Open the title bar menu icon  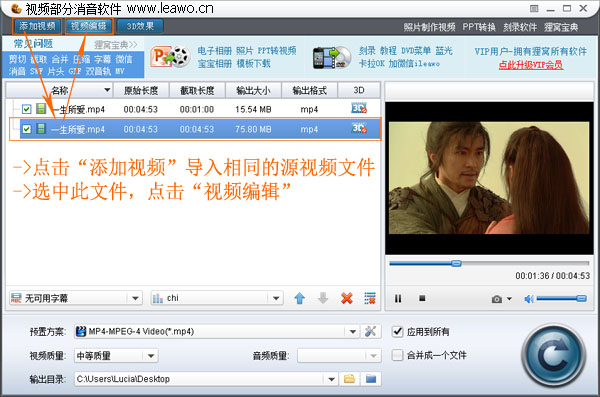click(x=534, y=8)
